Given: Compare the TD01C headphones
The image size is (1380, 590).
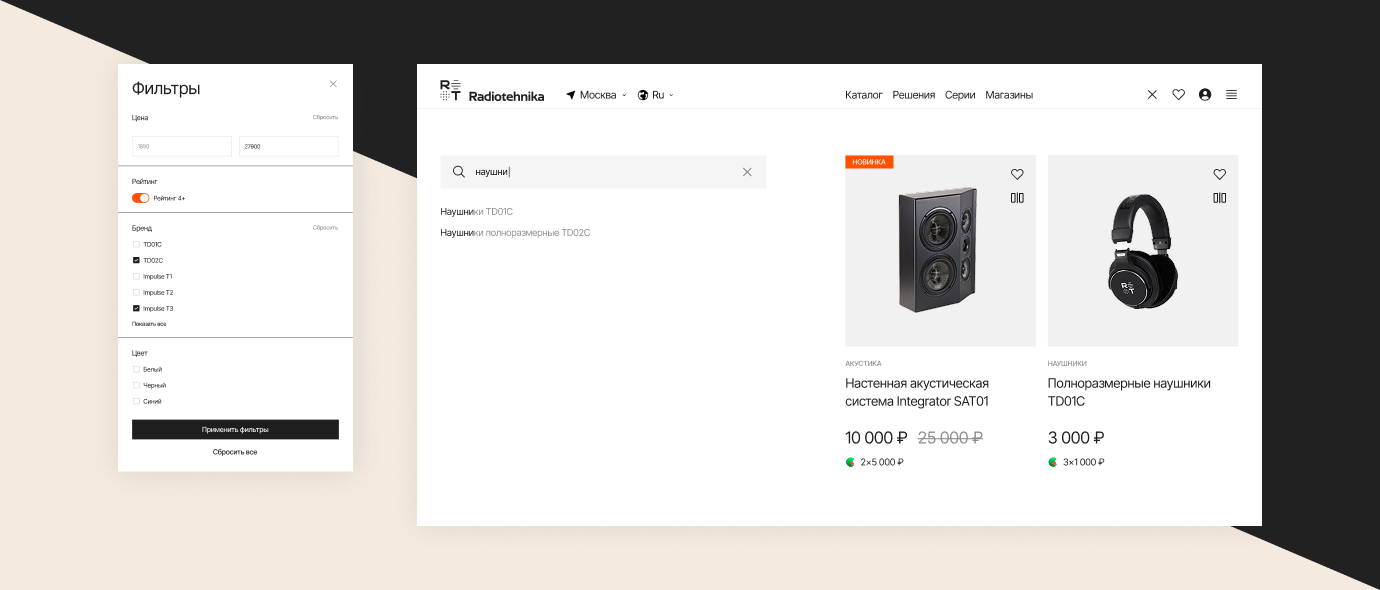Looking at the screenshot, I should click(1219, 198).
